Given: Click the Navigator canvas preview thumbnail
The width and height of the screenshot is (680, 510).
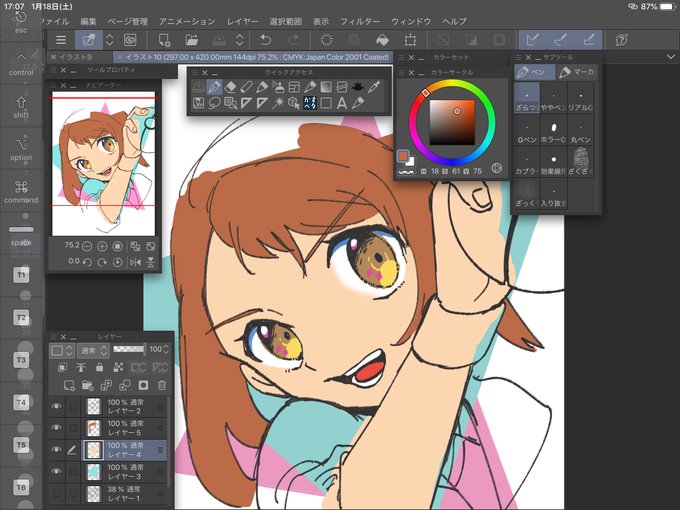Looking at the screenshot, I should click(103, 163).
